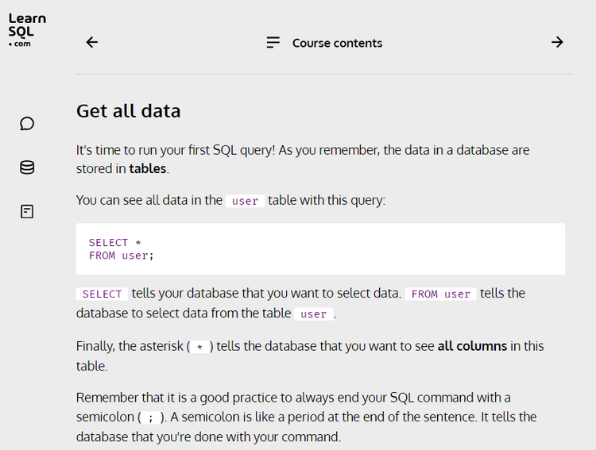Click the SELECT * line in code block
This screenshot has height=450, width=596.
tap(115, 242)
